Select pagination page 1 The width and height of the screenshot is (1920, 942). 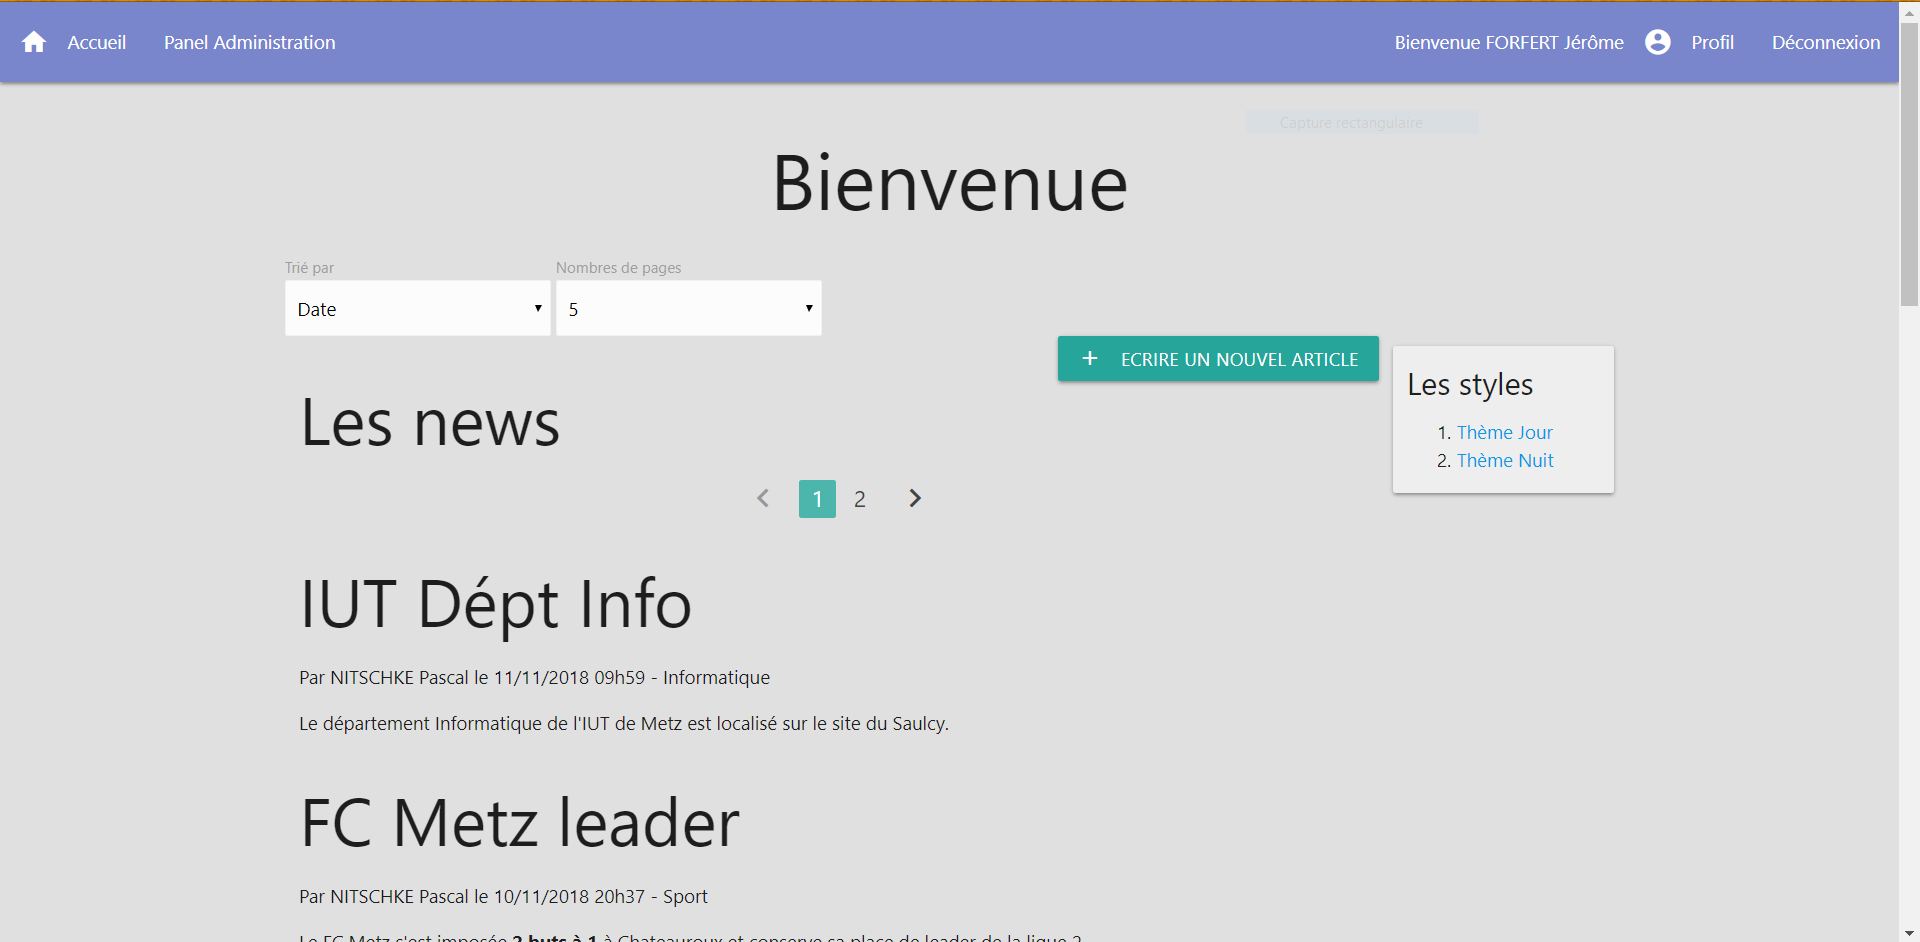tap(817, 499)
